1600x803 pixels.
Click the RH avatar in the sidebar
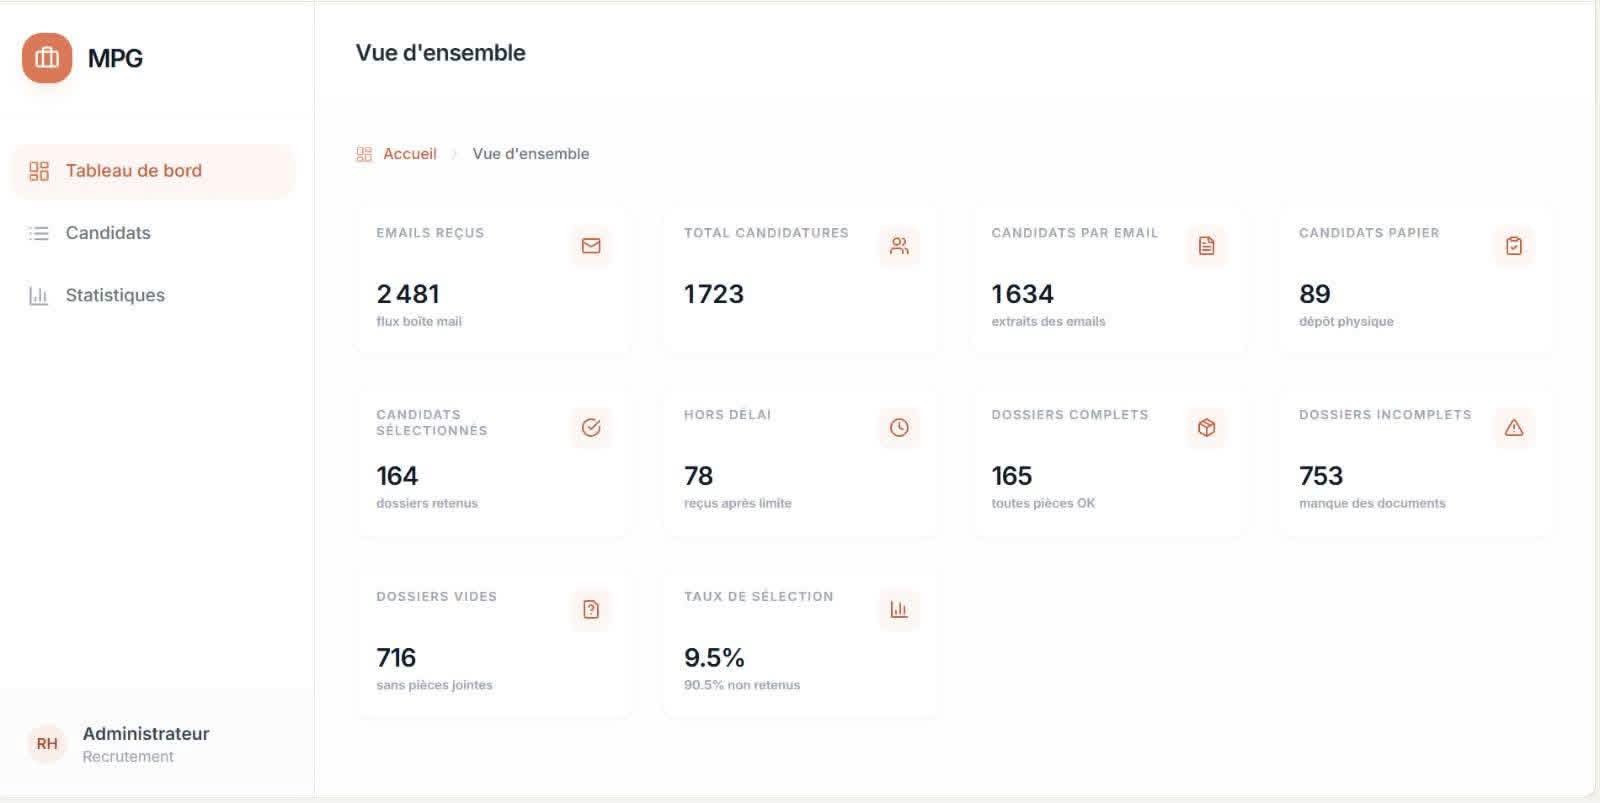pyautogui.click(x=47, y=744)
